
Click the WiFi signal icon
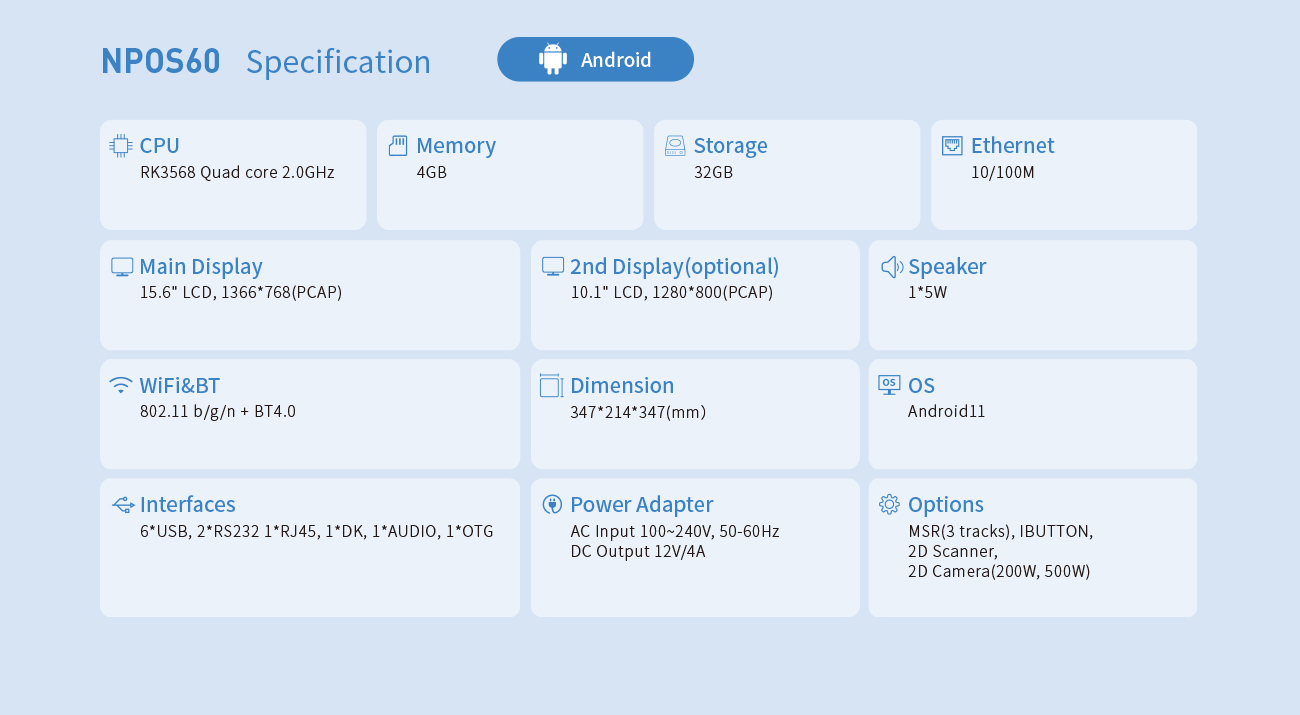121,386
